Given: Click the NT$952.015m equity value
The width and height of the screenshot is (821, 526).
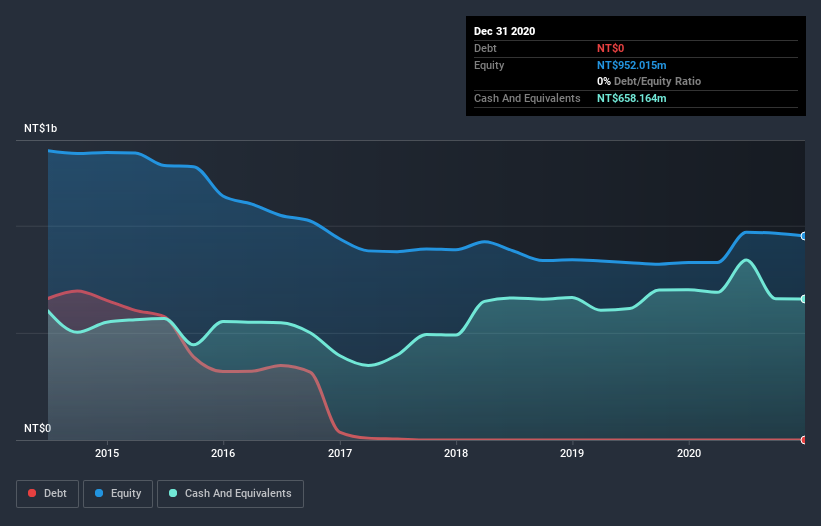Looking at the screenshot, I should click(631, 65).
